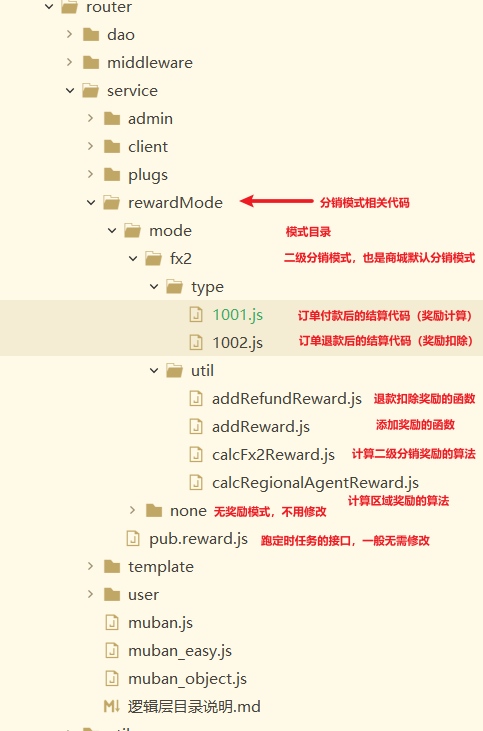Image resolution: width=483 pixels, height=731 pixels.
Task: Click the middleware folder icon
Action: pos(91,63)
